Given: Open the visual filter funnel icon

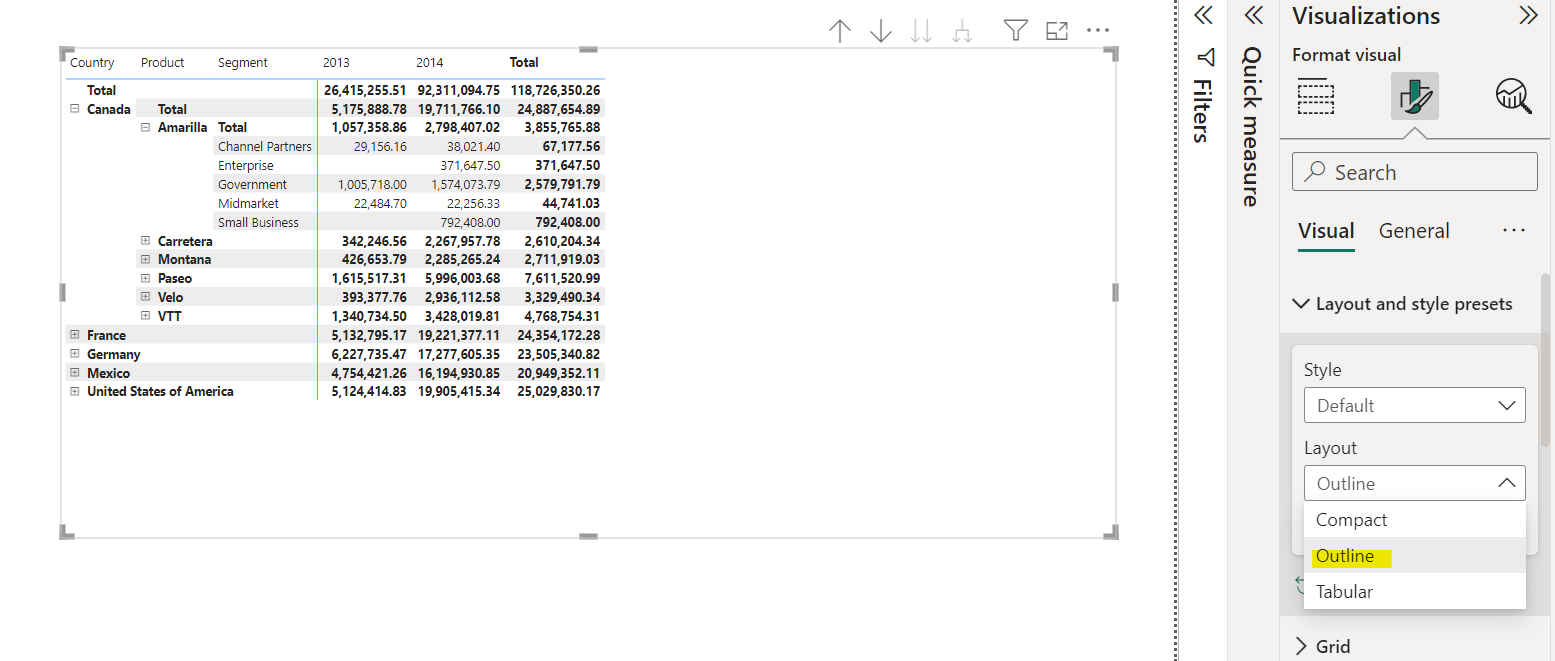Looking at the screenshot, I should (x=1016, y=31).
